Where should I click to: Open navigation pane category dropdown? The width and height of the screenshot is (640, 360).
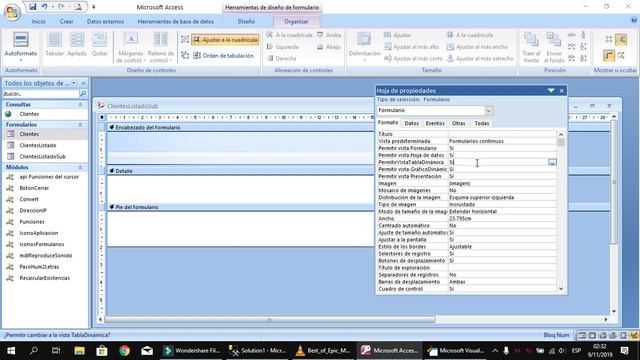point(73,83)
